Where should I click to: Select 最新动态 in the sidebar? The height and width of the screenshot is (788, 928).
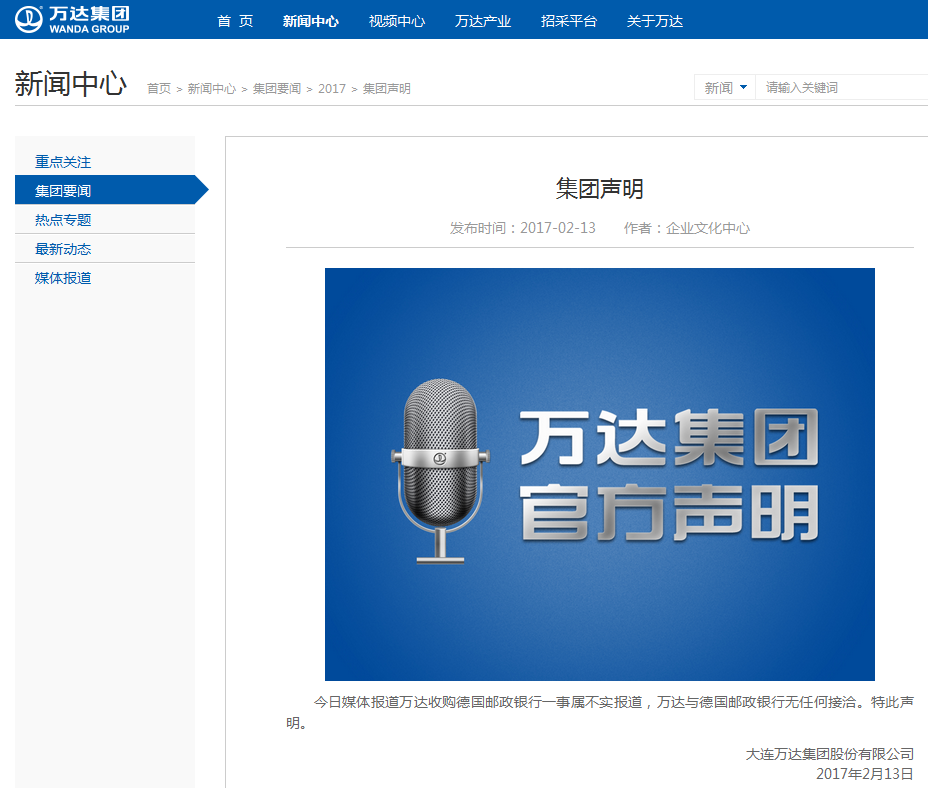105,249
